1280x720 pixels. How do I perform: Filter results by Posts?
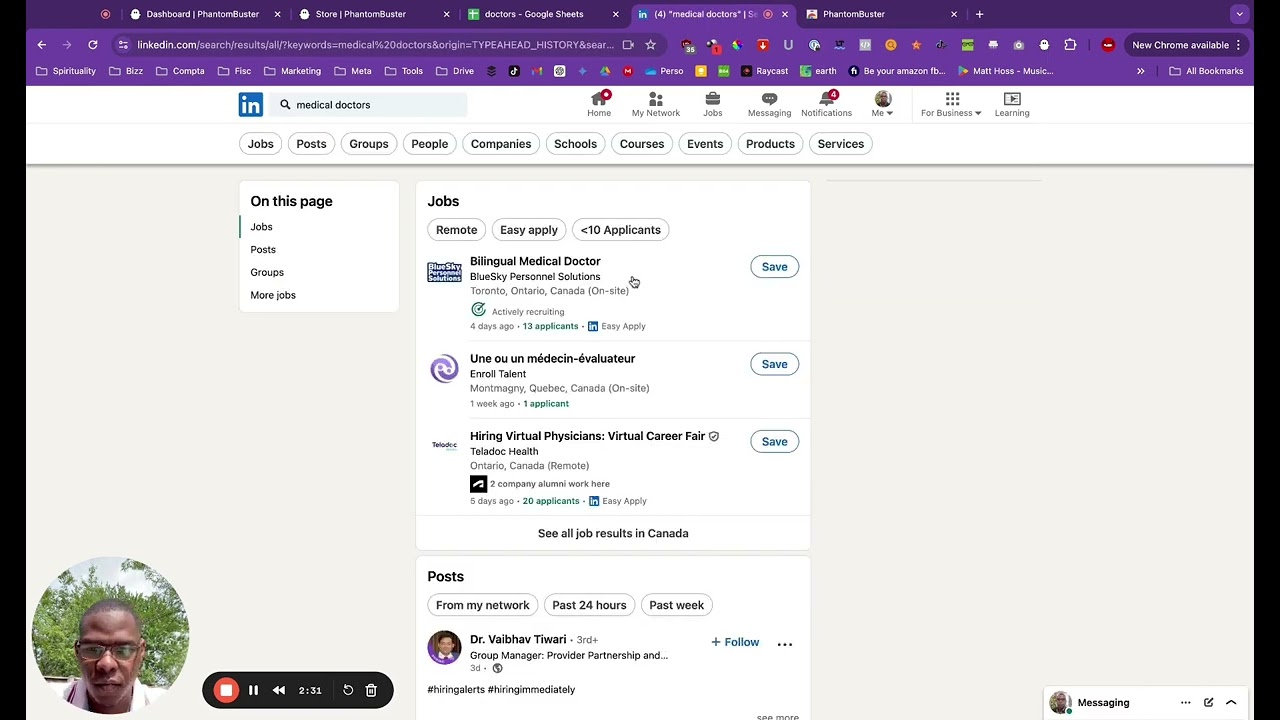pyautogui.click(x=311, y=144)
